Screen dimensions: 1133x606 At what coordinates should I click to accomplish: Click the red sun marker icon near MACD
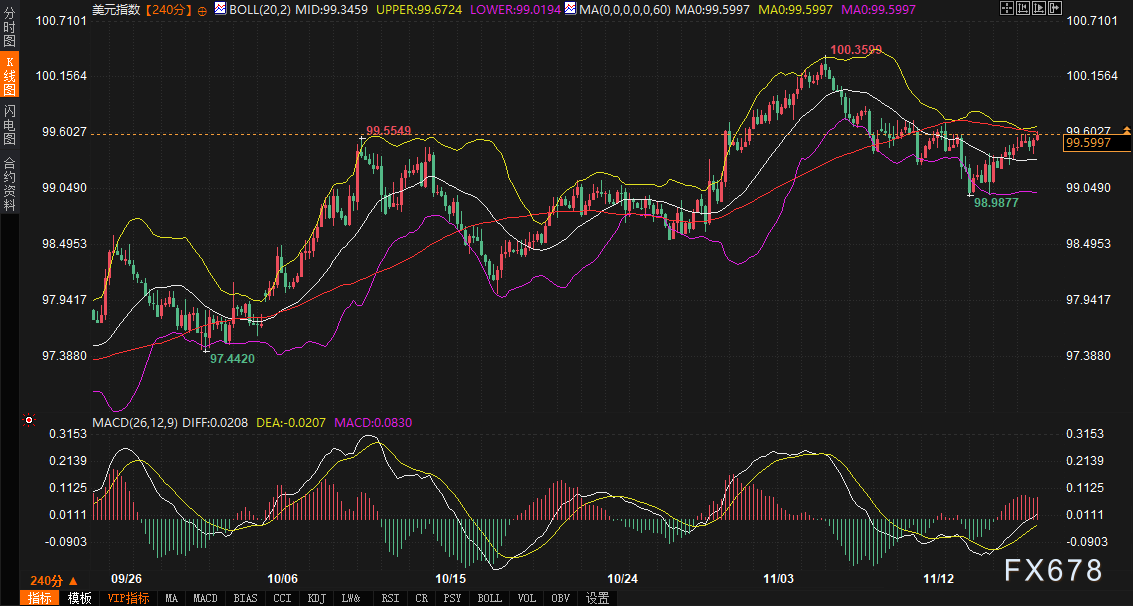point(29,421)
